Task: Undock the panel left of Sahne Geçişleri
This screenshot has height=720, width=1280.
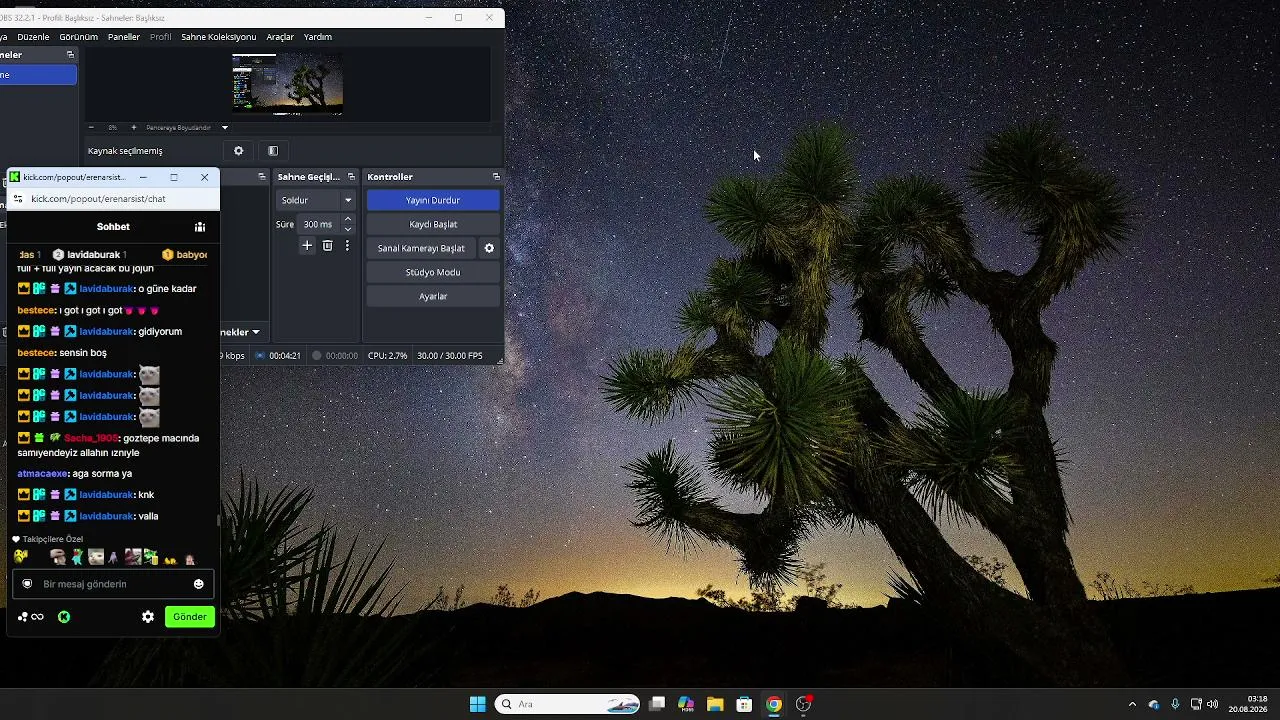Action: click(x=262, y=177)
